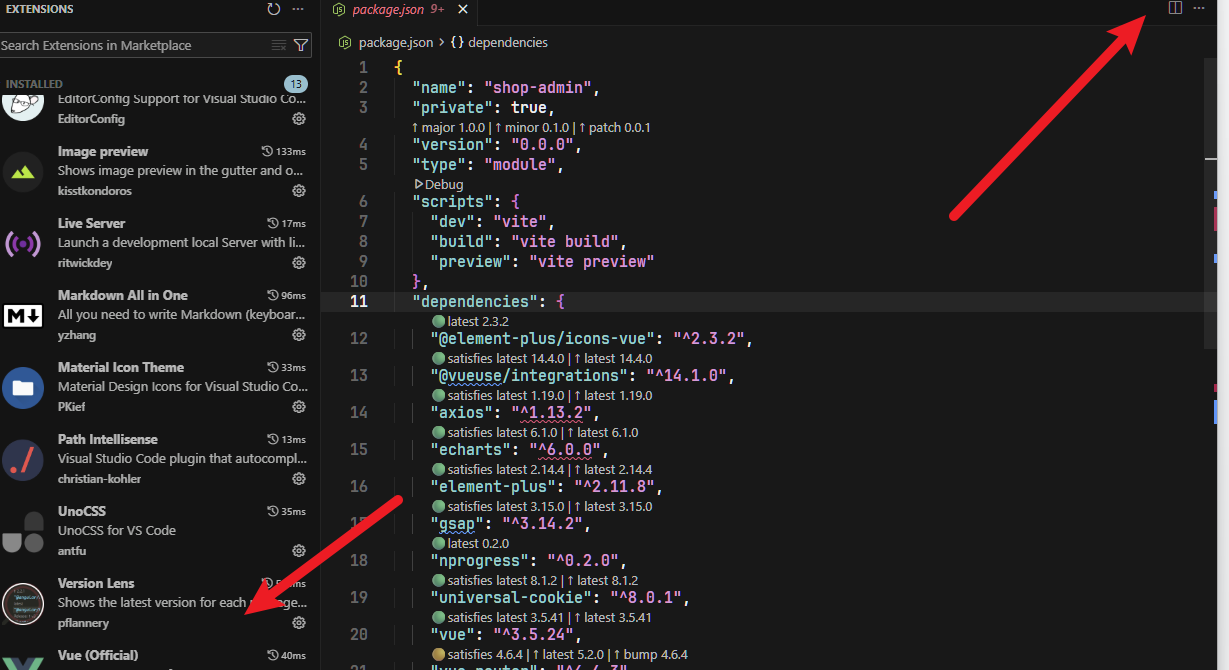Update vue to latest 3.5.41
This screenshot has height=670, width=1229.
click(613, 617)
